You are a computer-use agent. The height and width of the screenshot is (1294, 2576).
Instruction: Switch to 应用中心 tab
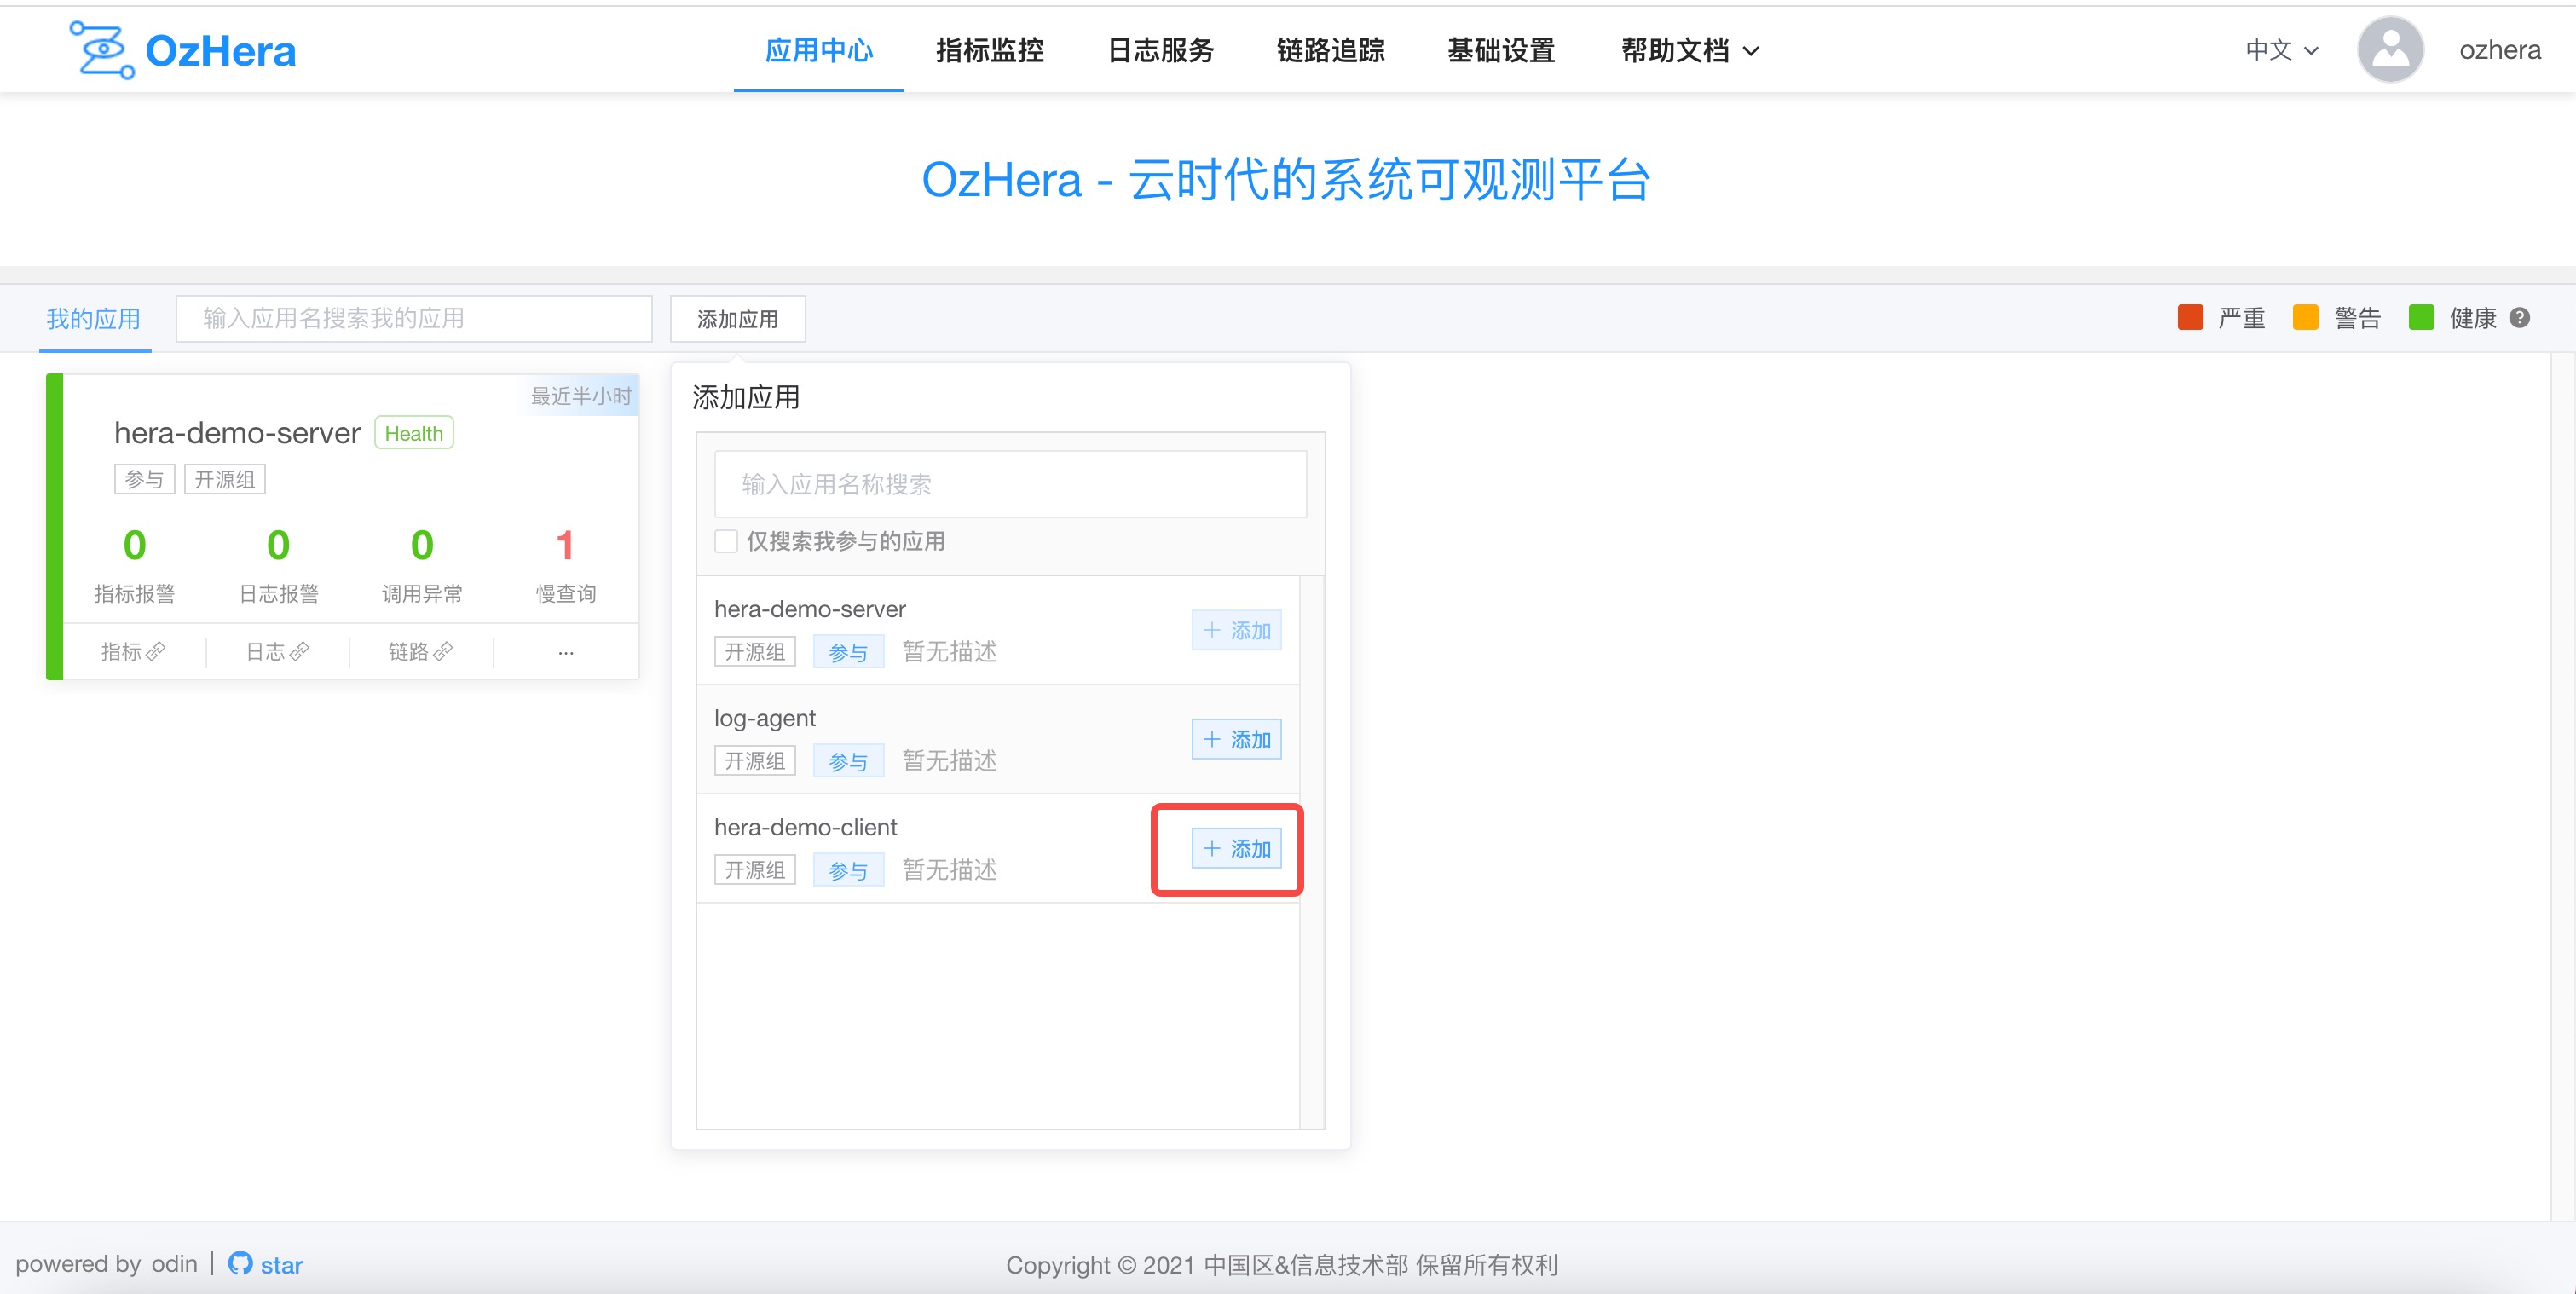pos(819,50)
